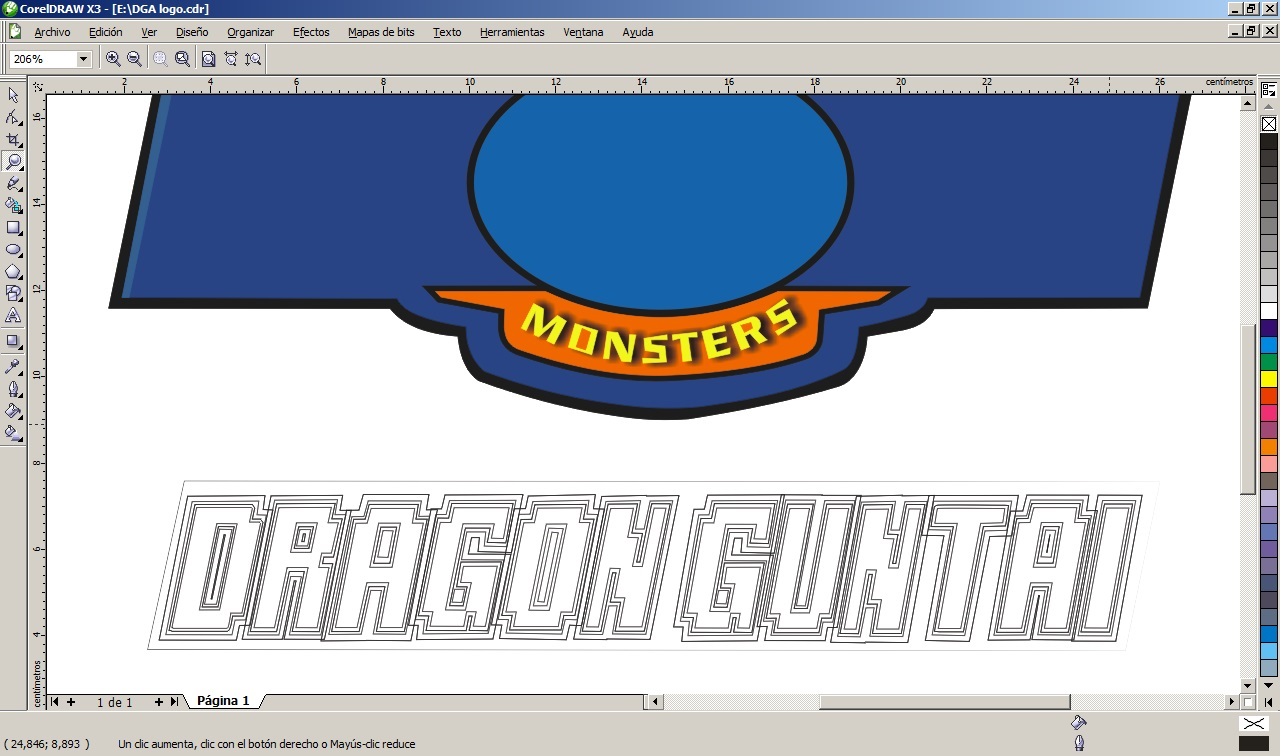
Task: Open the Mapas de bits menu
Action: (x=381, y=32)
